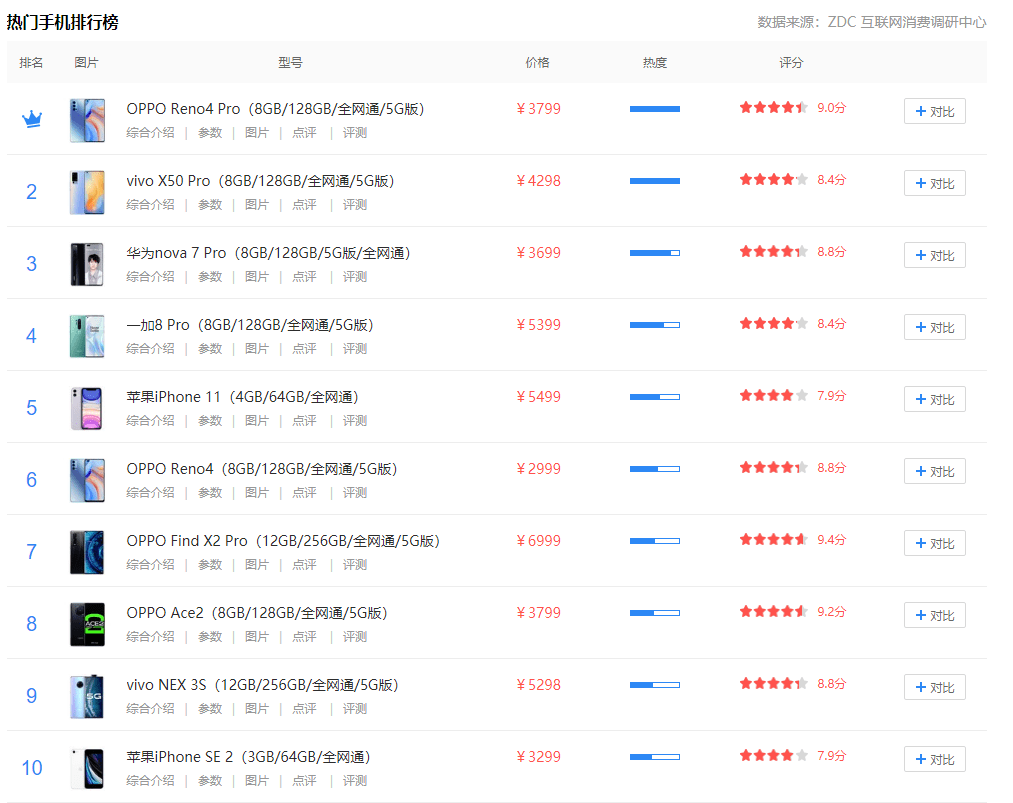1013x803 pixels.
Task: Open 评测 for OPPO Ace2
Action: tap(355, 637)
